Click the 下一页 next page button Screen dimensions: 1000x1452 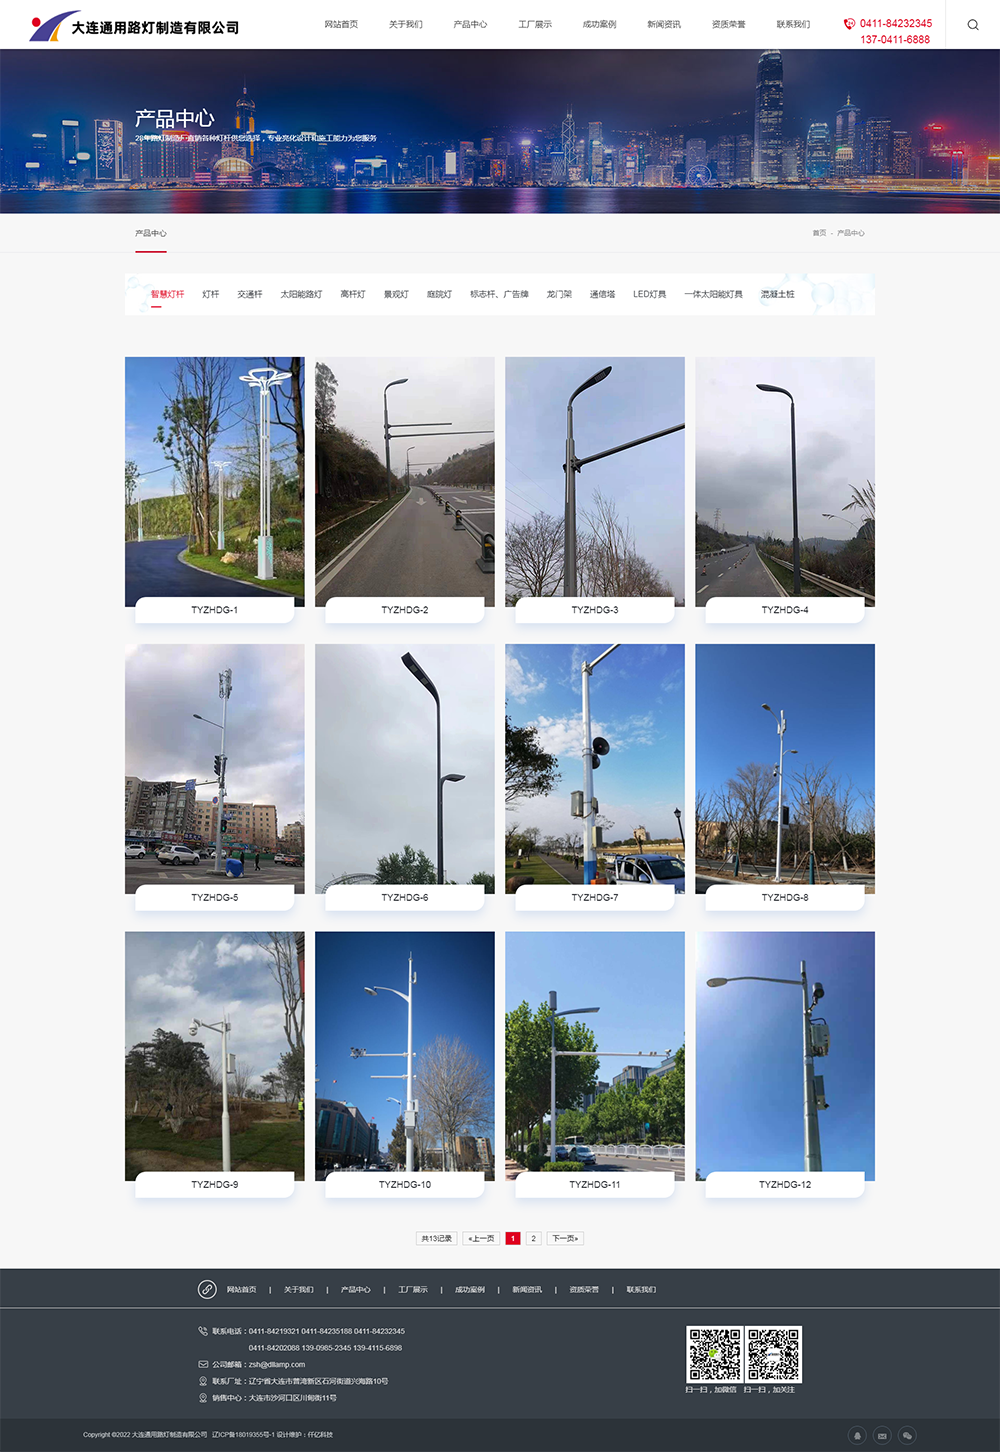coord(565,1238)
